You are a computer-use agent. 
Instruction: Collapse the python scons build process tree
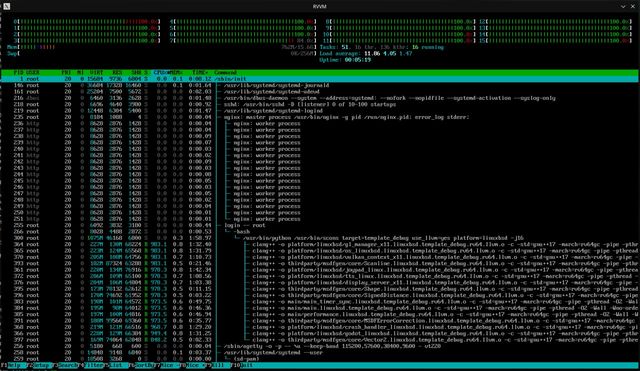tap(320, 238)
